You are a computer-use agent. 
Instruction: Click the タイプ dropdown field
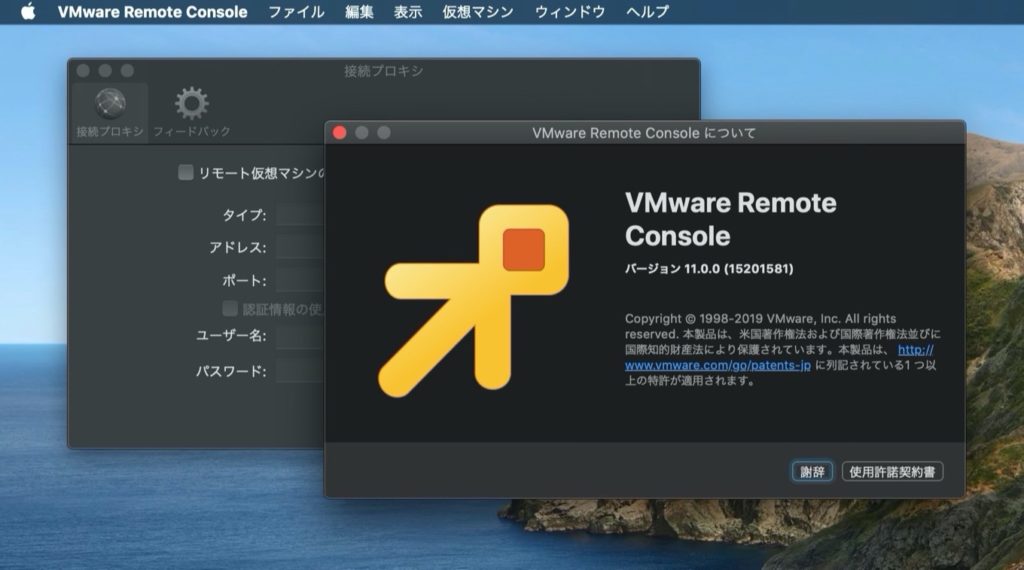click(x=300, y=214)
